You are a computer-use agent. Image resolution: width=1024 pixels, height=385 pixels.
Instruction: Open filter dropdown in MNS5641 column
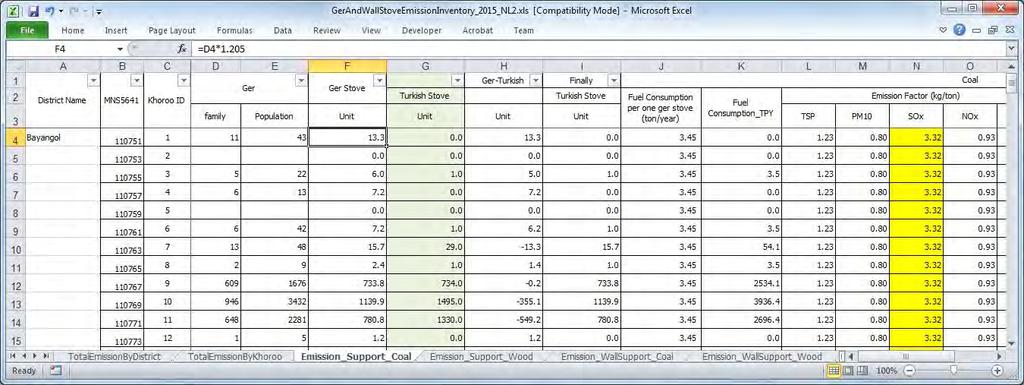coord(136,80)
